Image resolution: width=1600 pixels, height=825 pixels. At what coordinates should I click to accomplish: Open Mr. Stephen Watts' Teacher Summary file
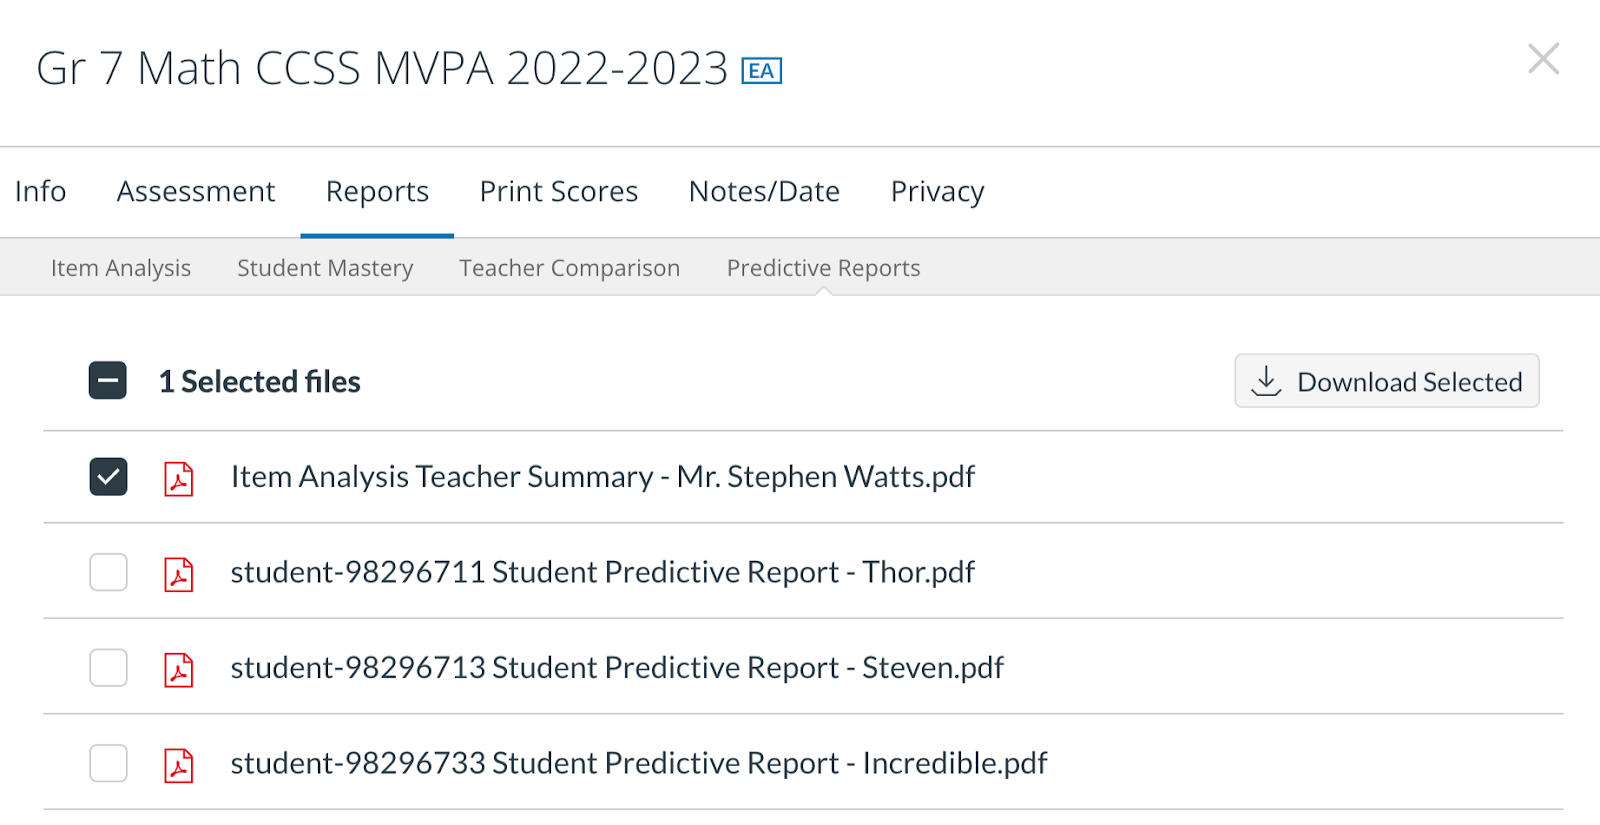602,477
